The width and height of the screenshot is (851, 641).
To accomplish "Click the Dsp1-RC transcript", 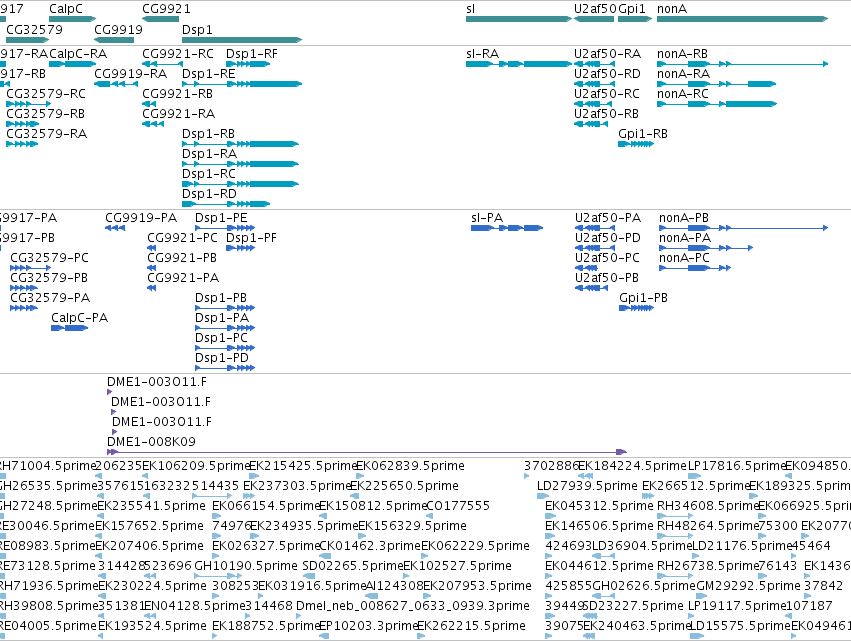I will [240, 184].
